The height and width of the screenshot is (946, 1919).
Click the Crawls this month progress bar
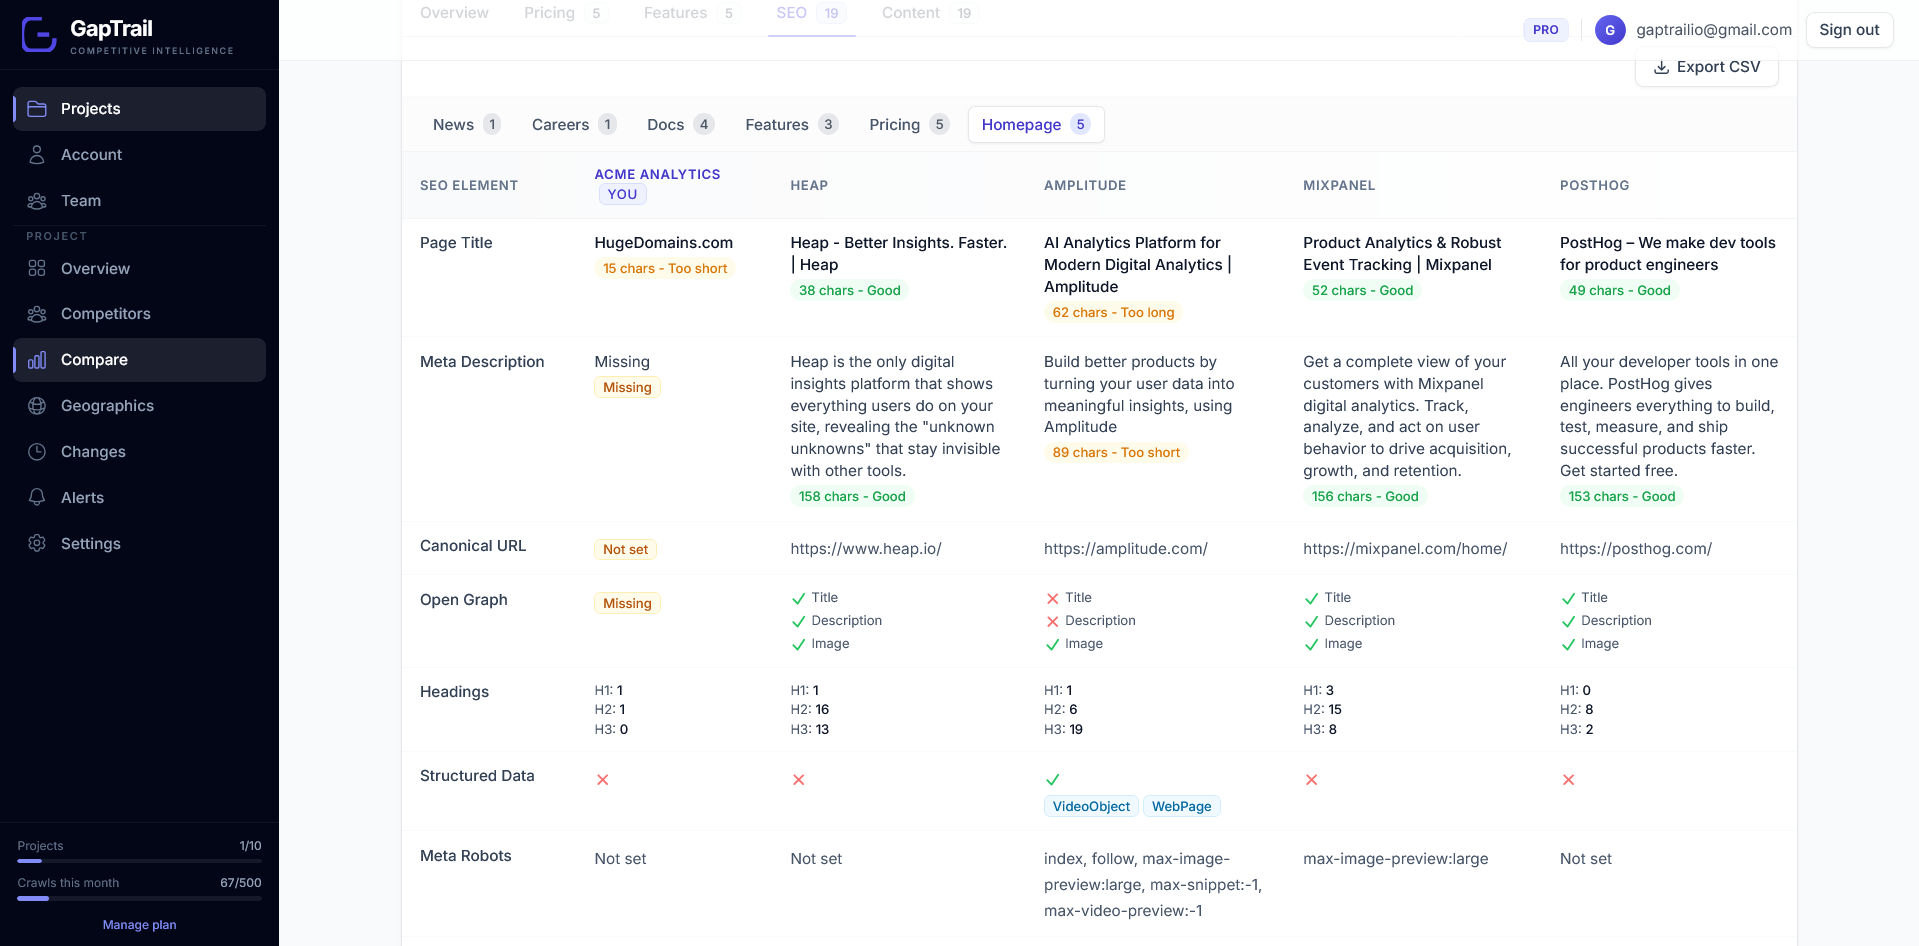click(x=139, y=898)
